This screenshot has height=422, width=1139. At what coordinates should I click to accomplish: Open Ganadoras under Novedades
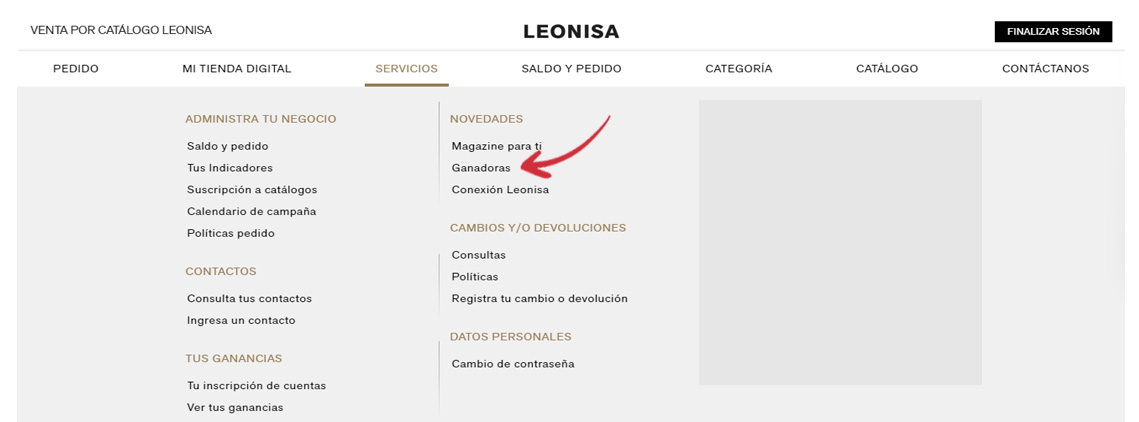(481, 168)
